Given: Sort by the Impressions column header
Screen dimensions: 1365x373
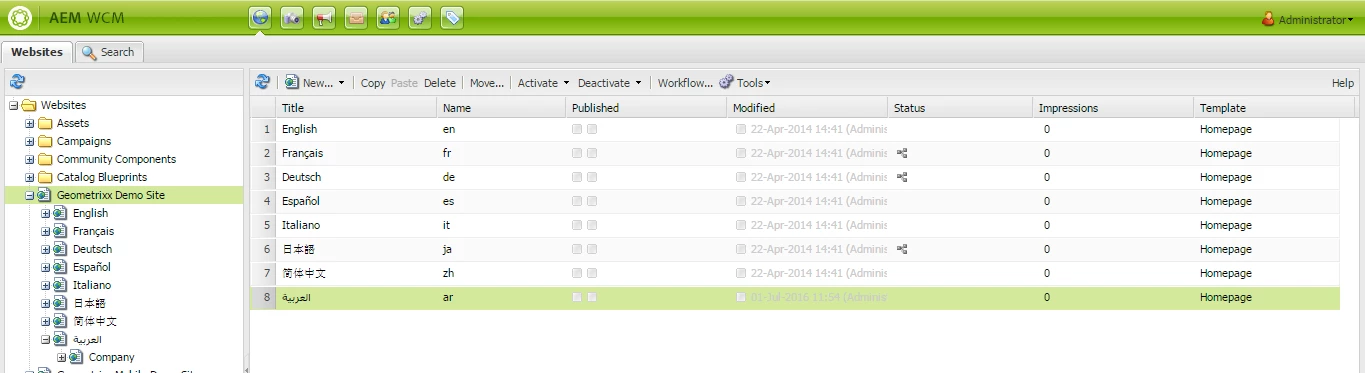Looking at the screenshot, I should [x=1113, y=107].
